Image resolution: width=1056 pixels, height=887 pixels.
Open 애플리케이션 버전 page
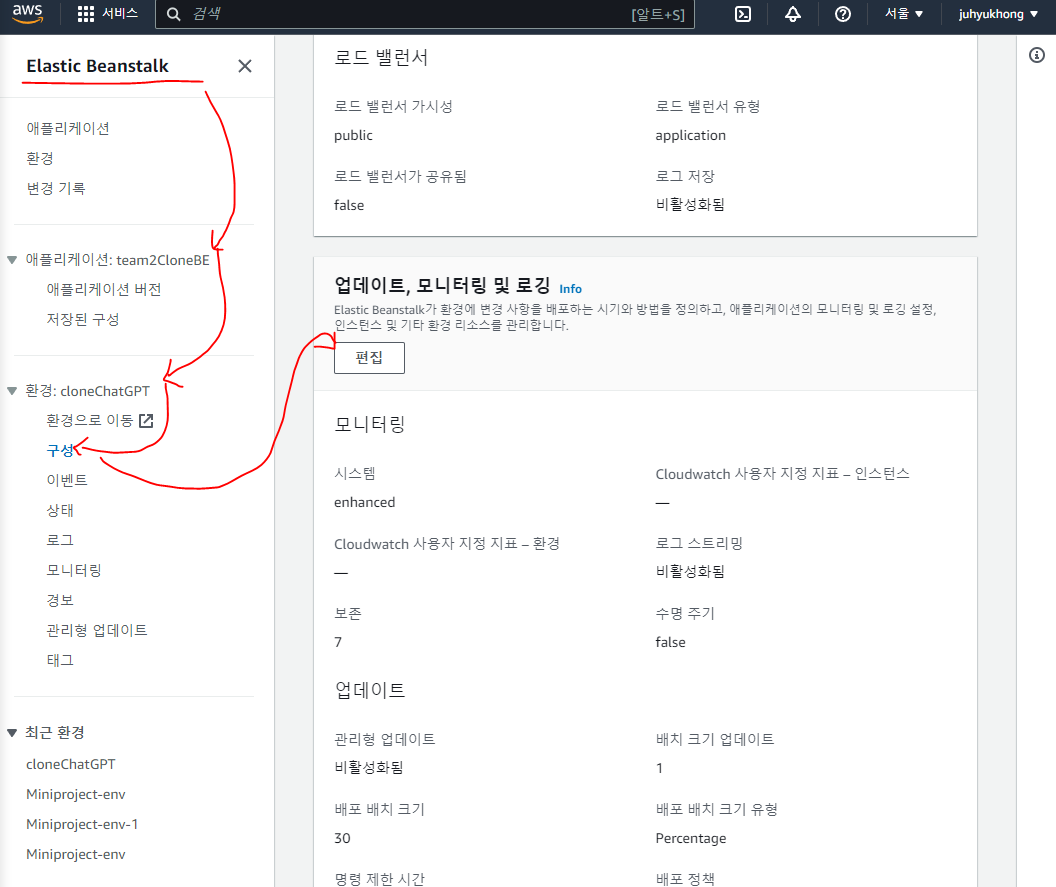[x=104, y=290]
